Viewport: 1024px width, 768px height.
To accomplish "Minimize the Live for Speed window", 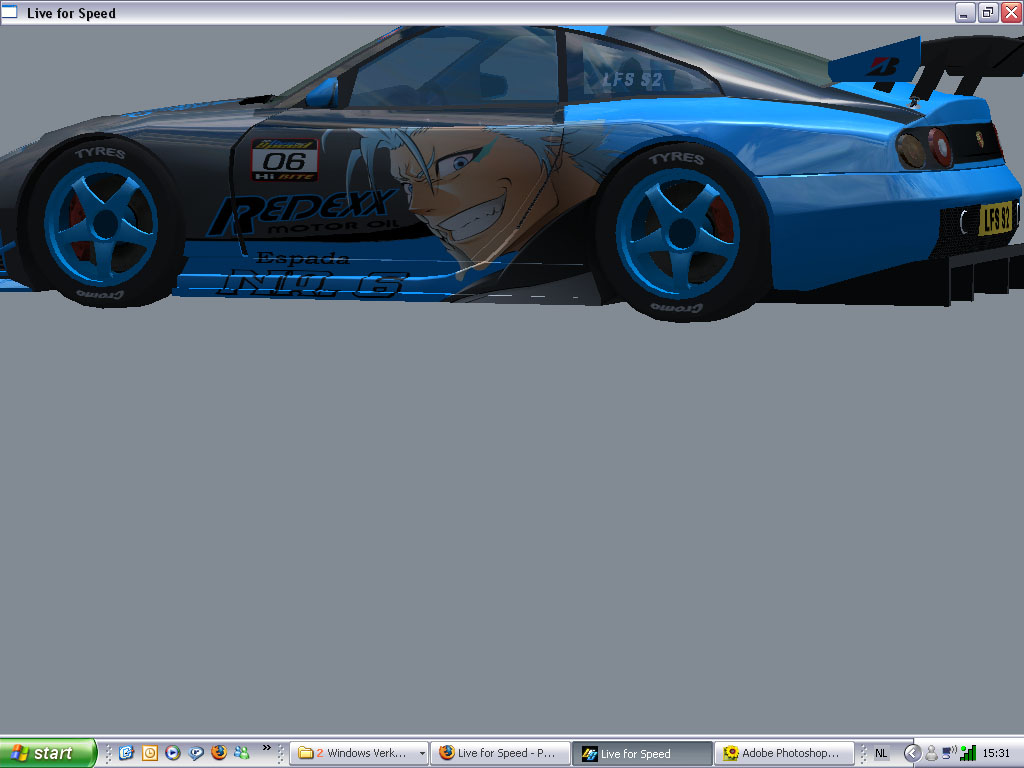I will tap(965, 13).
